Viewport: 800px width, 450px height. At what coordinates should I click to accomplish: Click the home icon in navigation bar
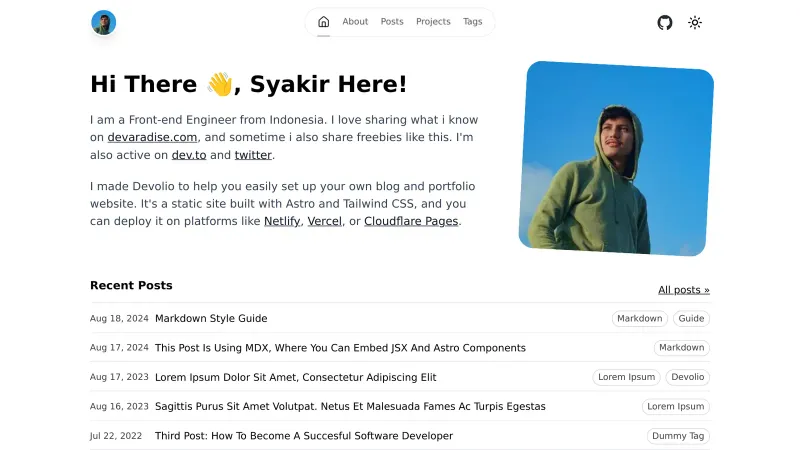point(323,22)
